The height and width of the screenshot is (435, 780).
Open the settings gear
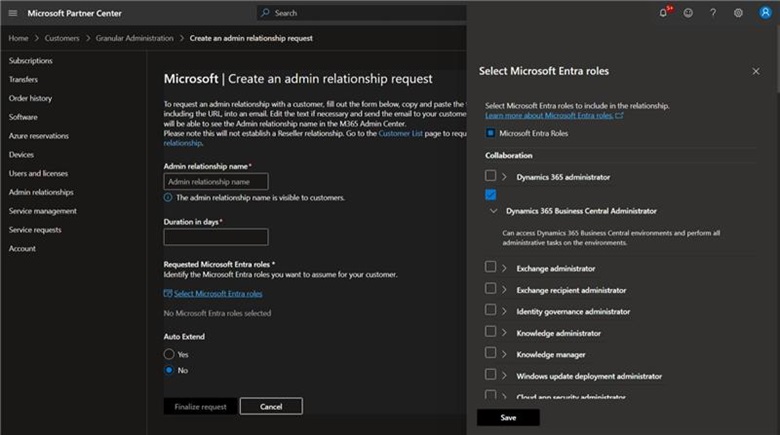(738, 13)
